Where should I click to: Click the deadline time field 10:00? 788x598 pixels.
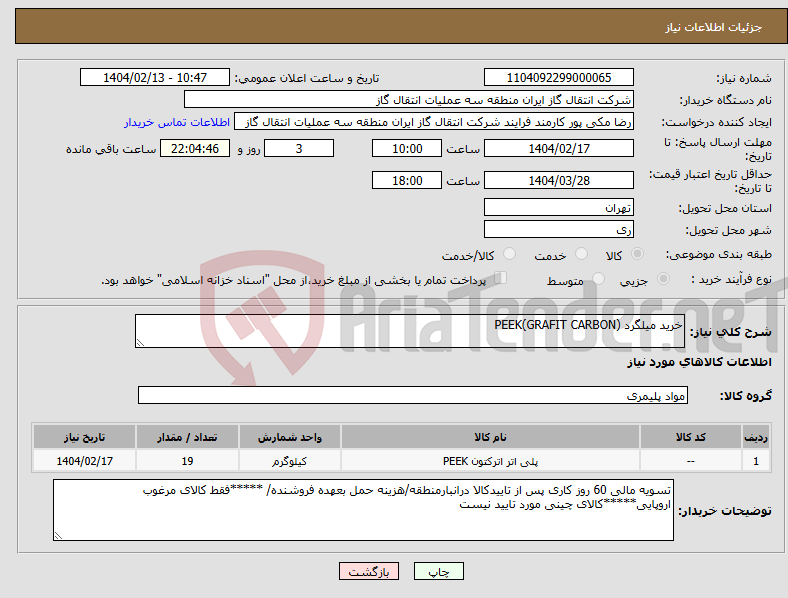tap(407, 148)
